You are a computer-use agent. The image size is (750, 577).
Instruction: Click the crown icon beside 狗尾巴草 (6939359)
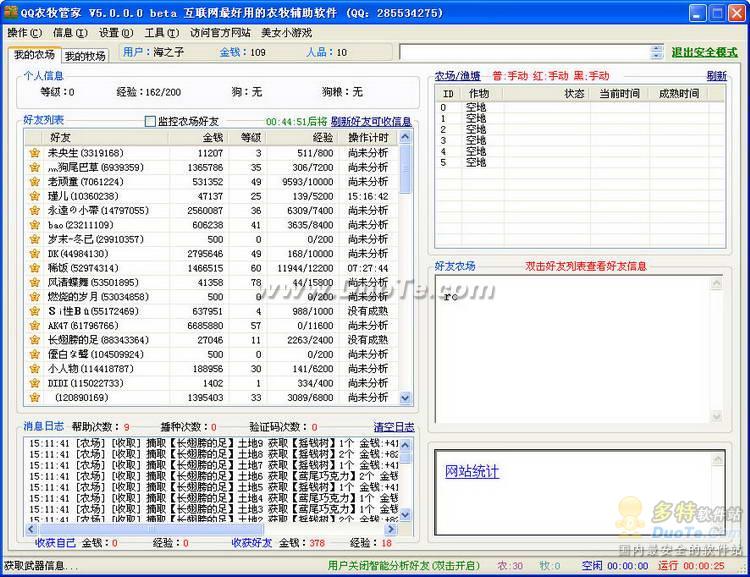[x=34, y=167]
